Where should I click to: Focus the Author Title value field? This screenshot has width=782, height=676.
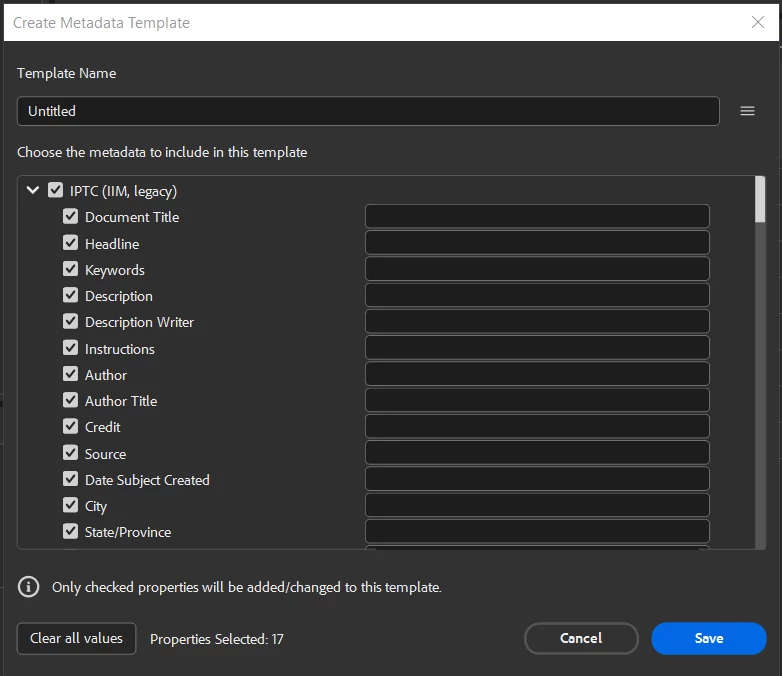pyautogui.click(x=537, y=400)
